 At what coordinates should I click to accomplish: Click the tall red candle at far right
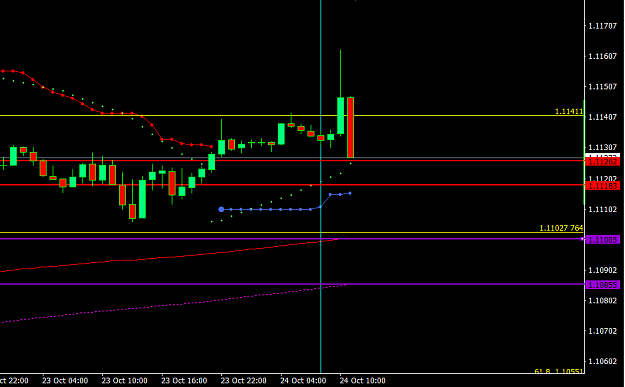(x=350, y=128)
